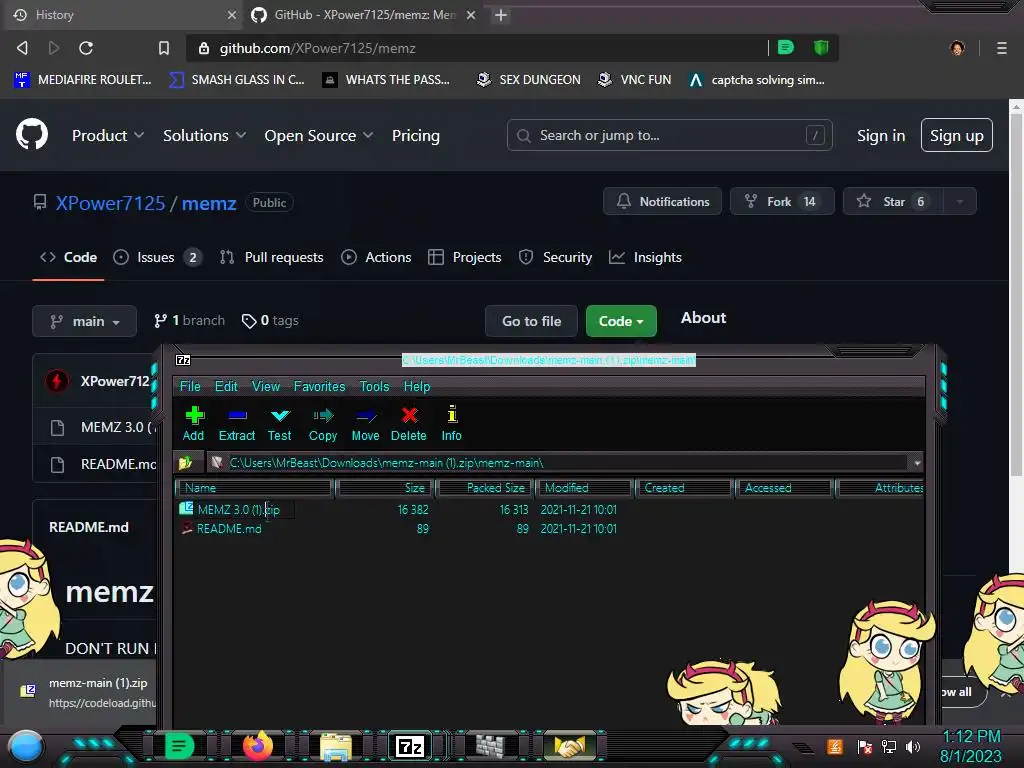
Task: Click the Notifications button
Action: click(662, 202)
